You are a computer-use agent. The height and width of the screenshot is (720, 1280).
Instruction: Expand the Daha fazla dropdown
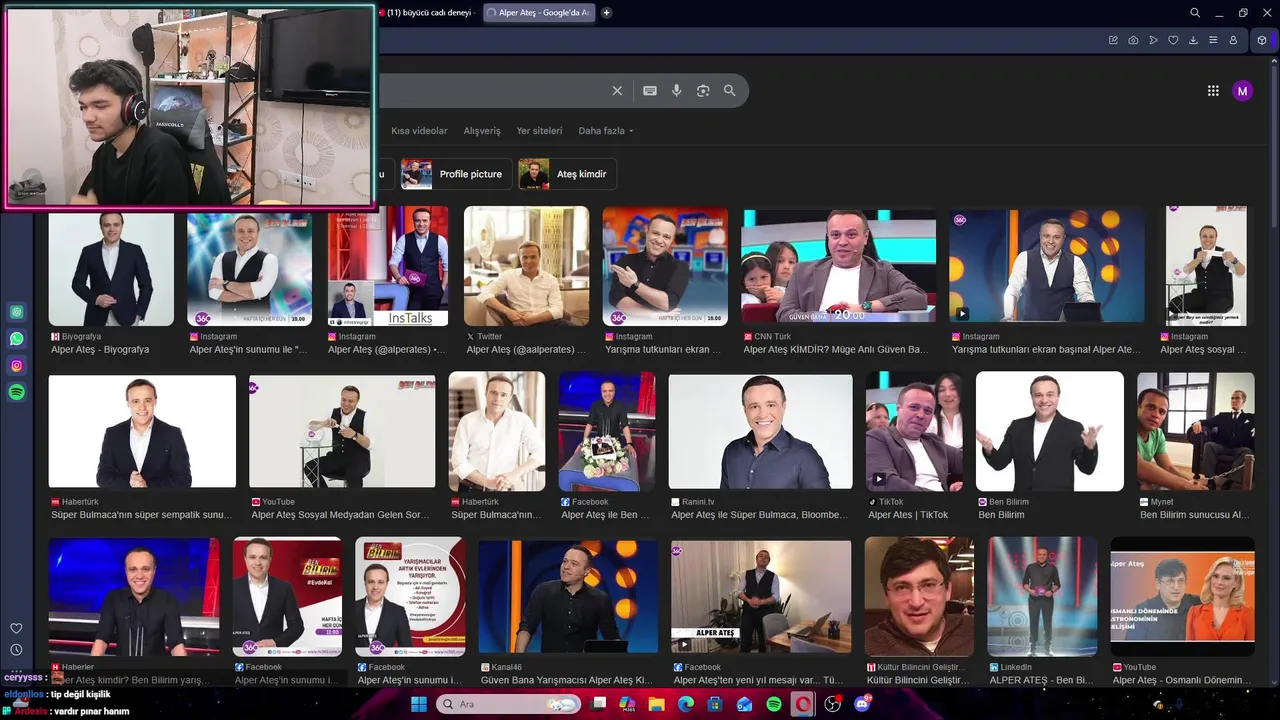coord(606,131)
